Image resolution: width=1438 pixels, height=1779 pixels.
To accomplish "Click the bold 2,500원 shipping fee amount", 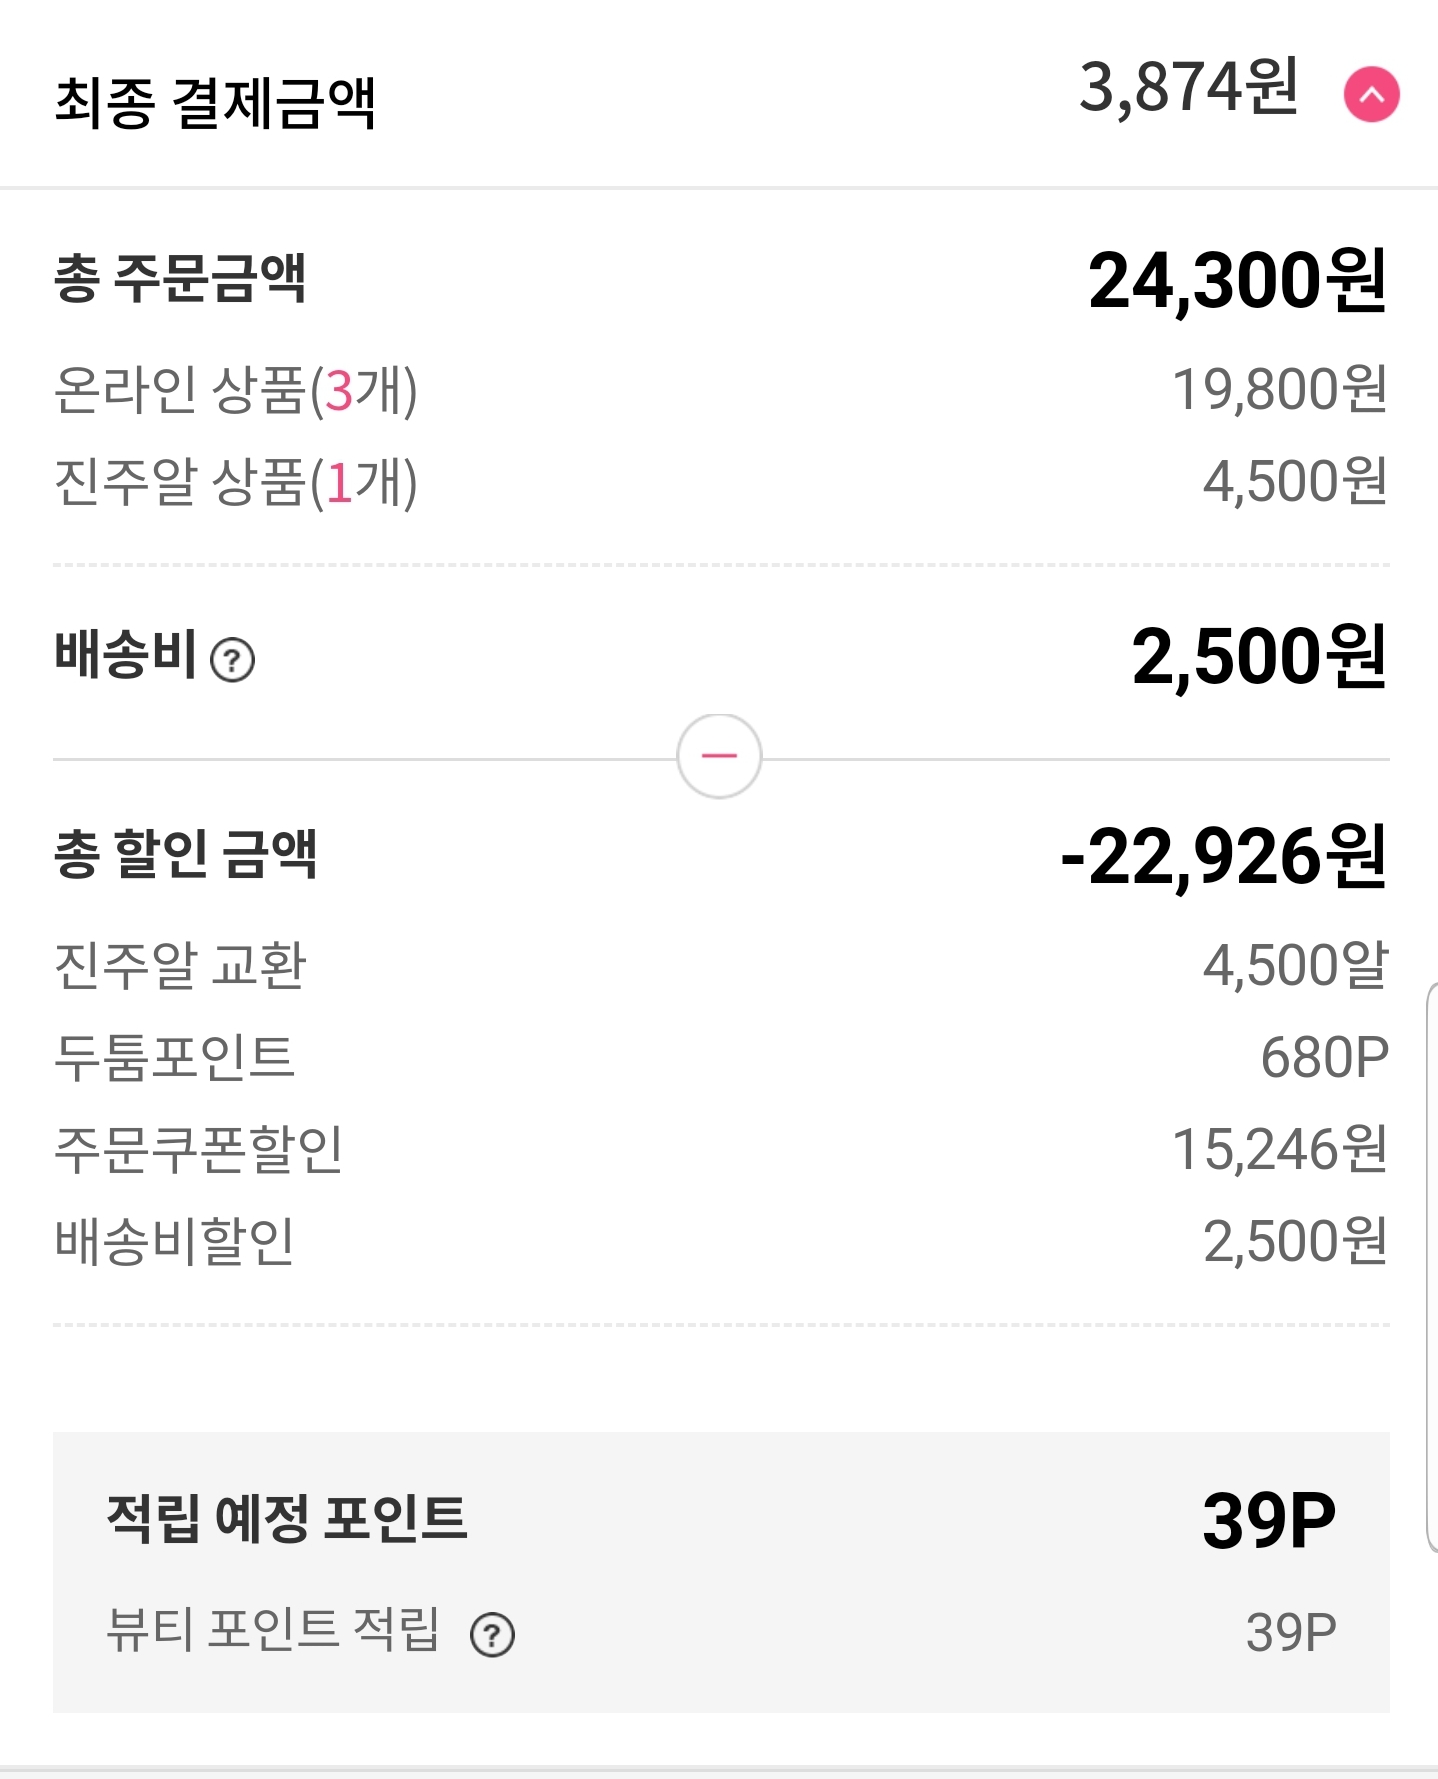I will tap(1259, 657).
